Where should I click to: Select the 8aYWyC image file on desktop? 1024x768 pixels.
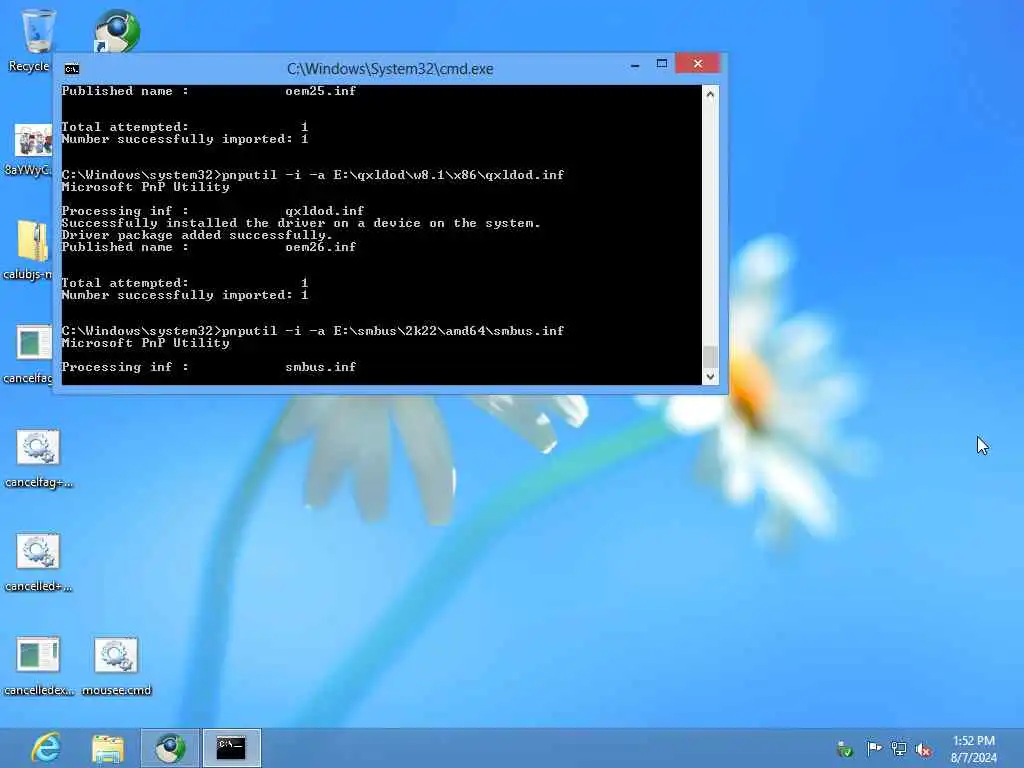[x=33, y=140]
